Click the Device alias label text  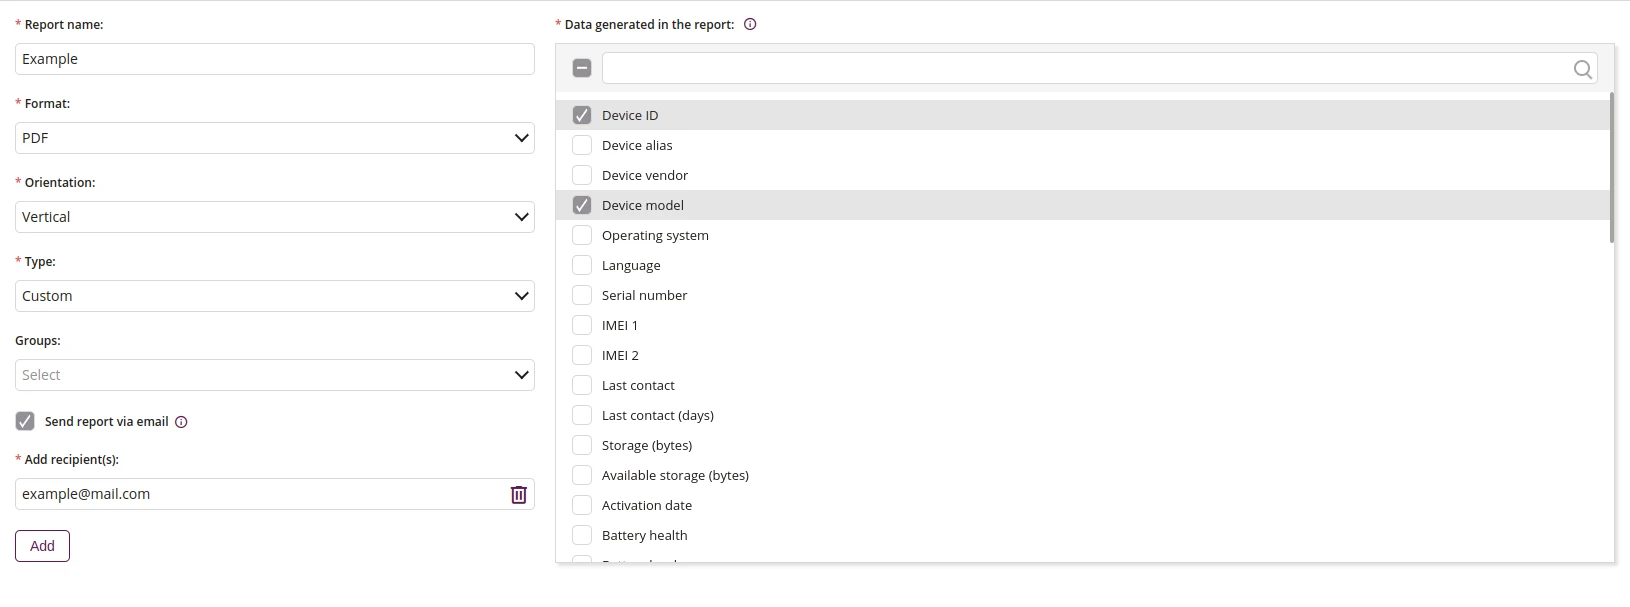(637, 145)
